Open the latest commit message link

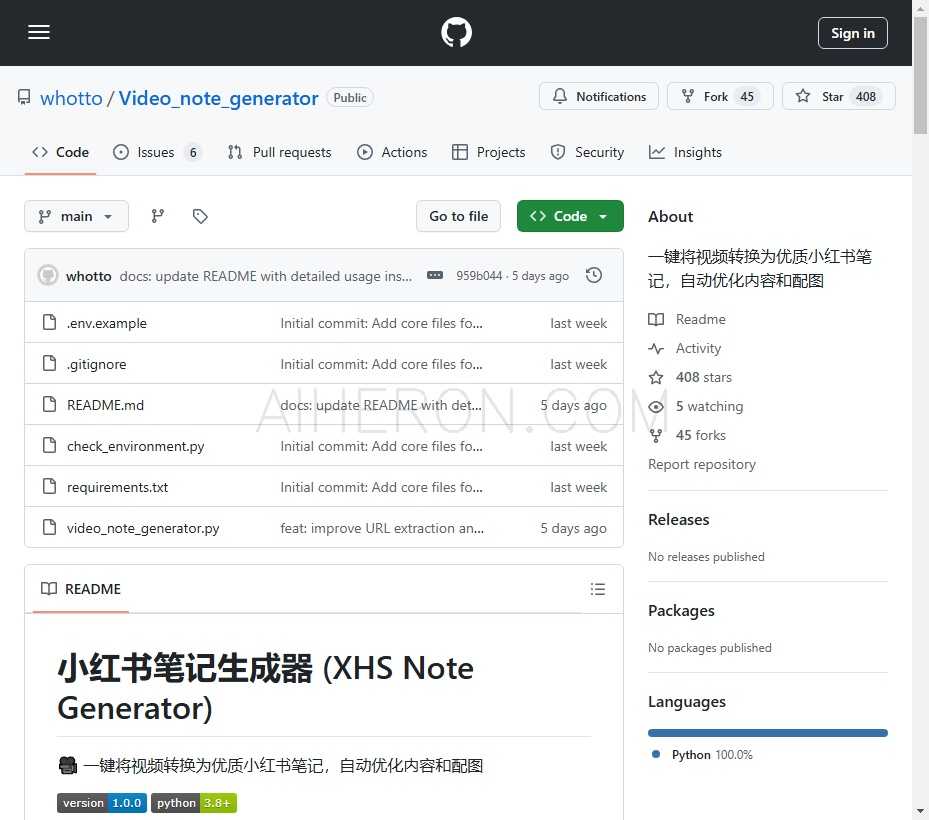265,276
